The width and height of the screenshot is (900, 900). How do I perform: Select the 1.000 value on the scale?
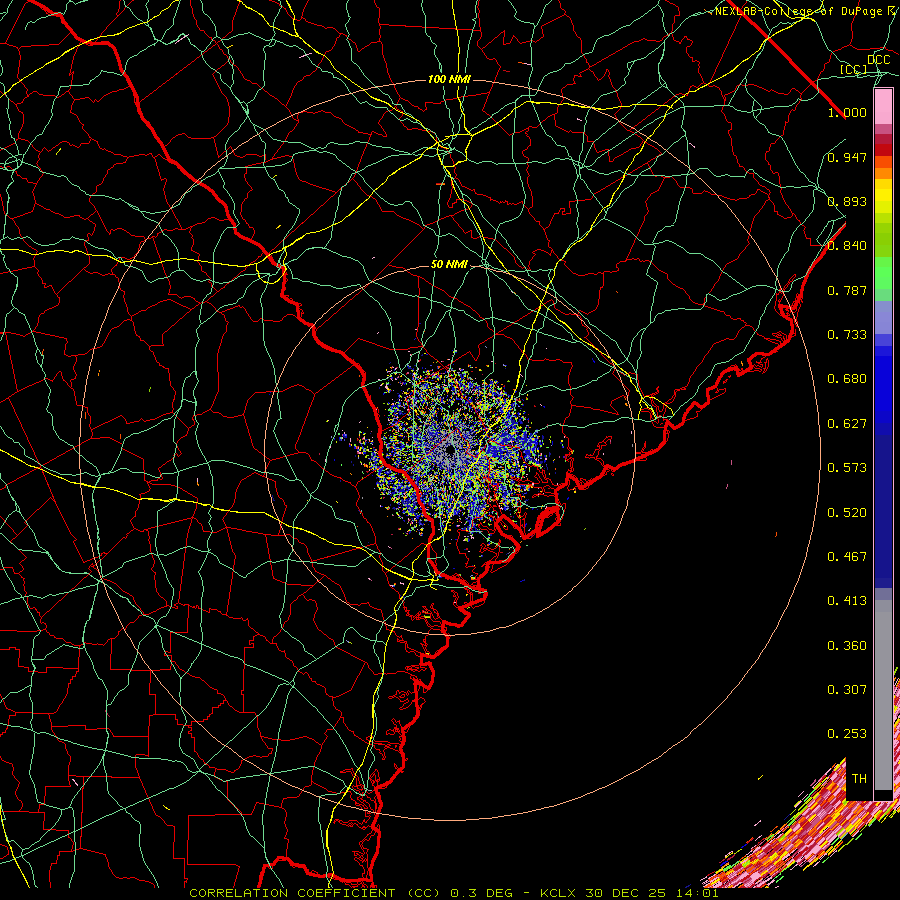847,112
